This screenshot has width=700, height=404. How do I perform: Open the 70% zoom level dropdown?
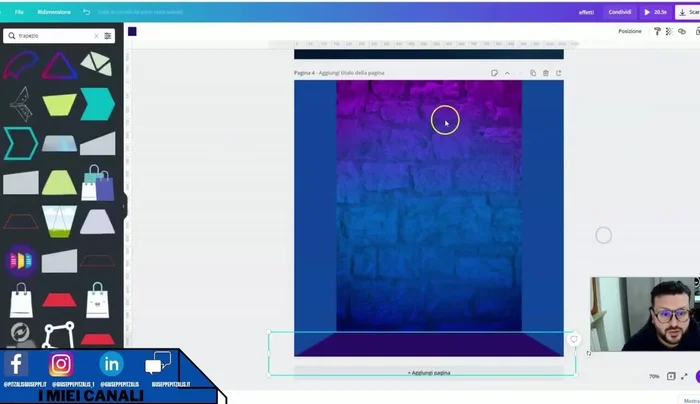pos(654,377)
